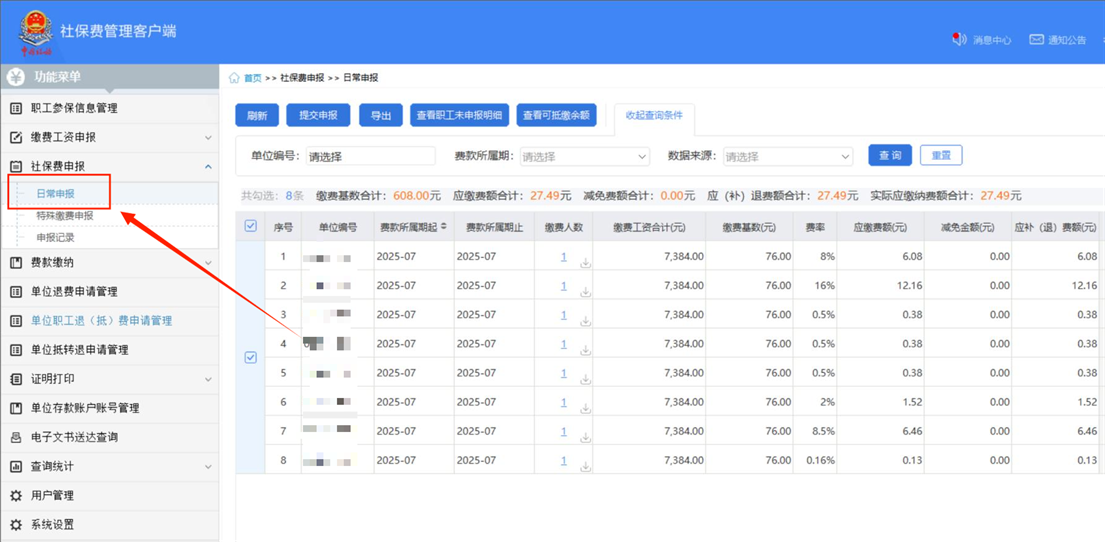
Task: Click the 电子文书送达查询 printer icon
Action: (x=16, y=437)
